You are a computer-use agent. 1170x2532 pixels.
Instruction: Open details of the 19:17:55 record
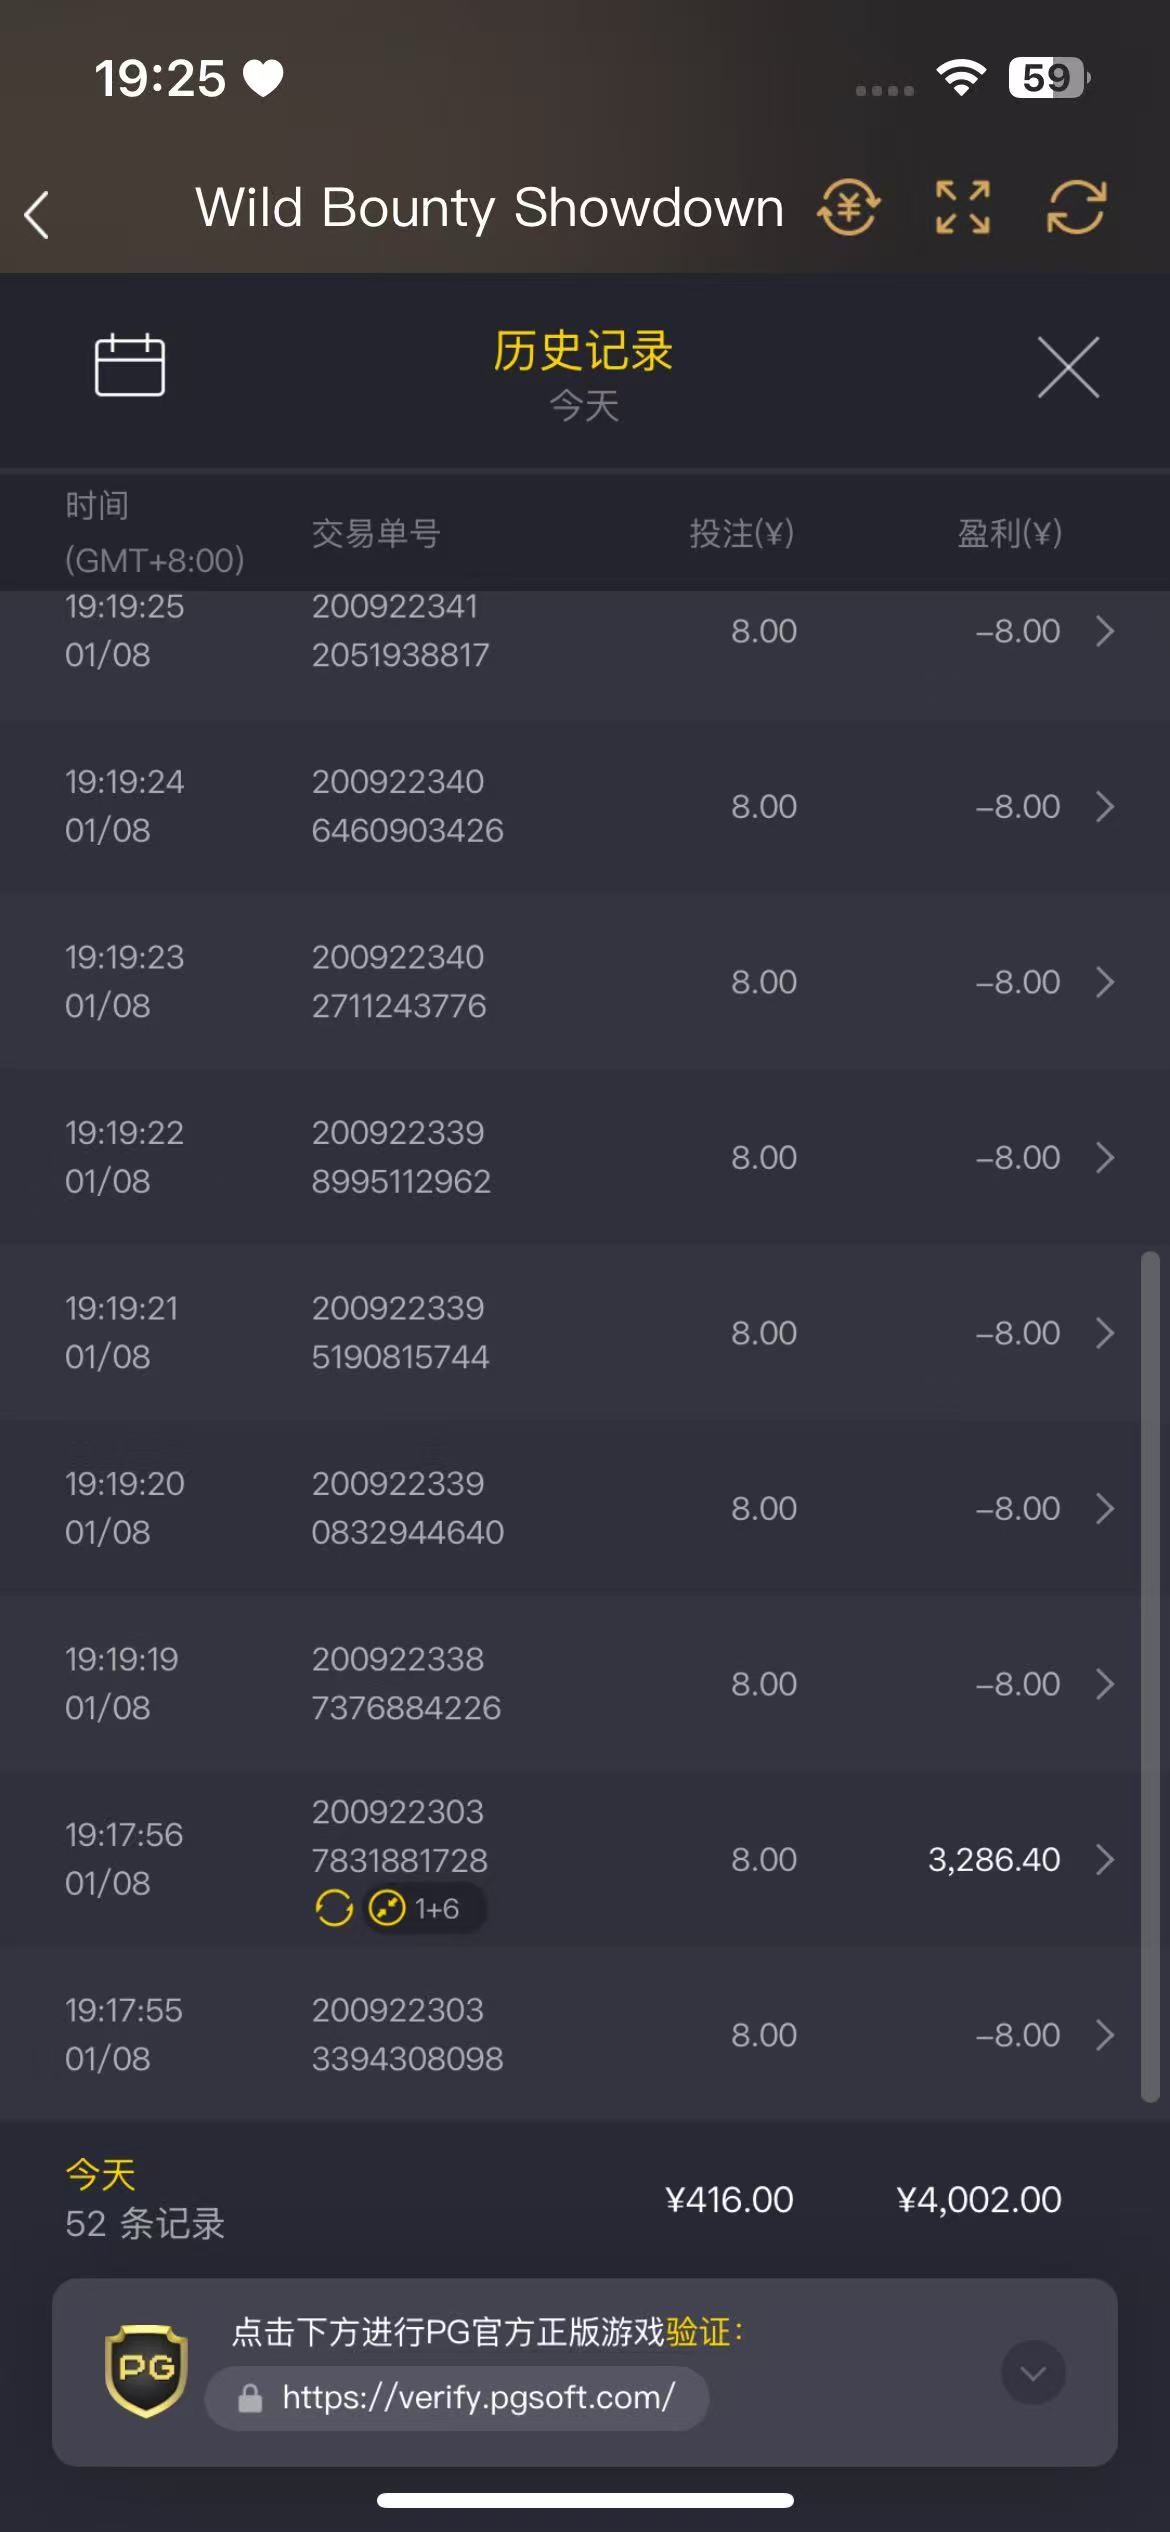tap(1104, 2034)
